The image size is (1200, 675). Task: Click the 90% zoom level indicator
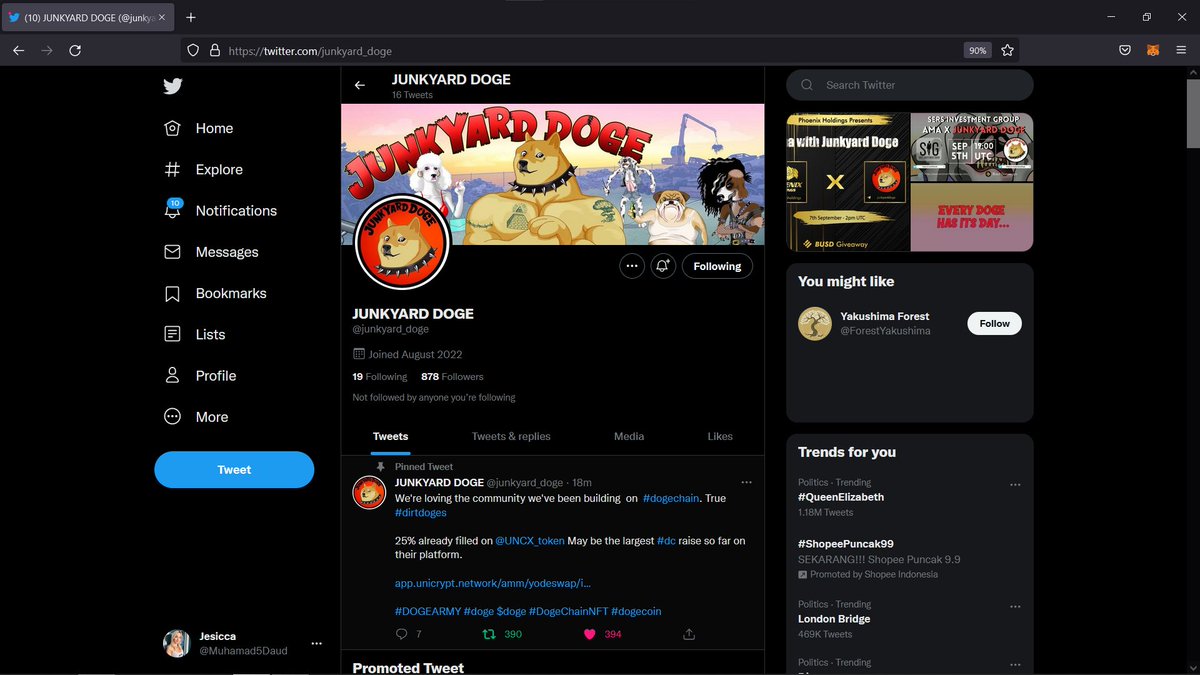[977, 50]
